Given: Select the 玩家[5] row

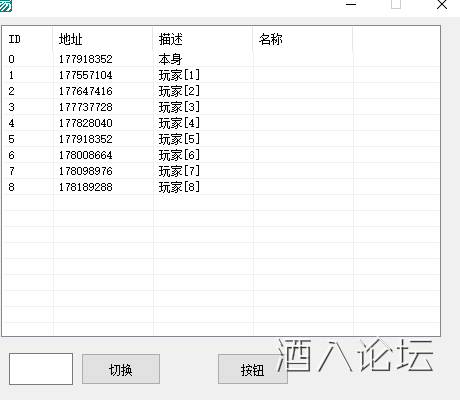Looking at the screenshot, I should click(x=221, y=139).
